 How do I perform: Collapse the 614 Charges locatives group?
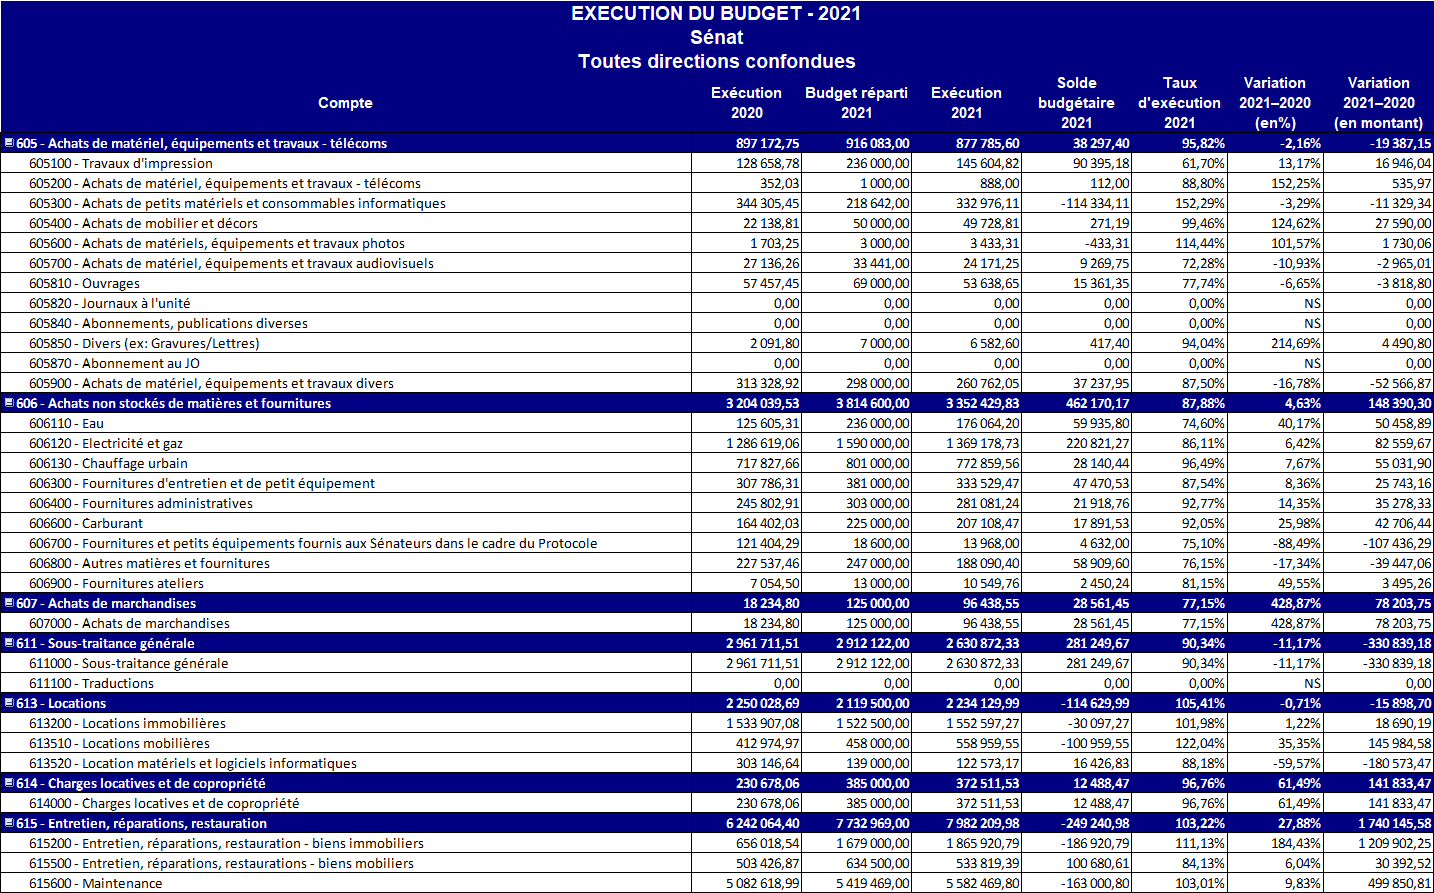[x=9, y=783]
